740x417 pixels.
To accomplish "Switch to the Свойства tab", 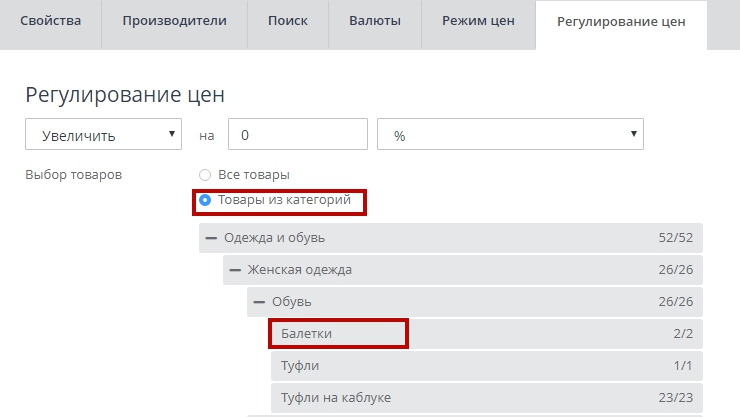I will 50,22.
